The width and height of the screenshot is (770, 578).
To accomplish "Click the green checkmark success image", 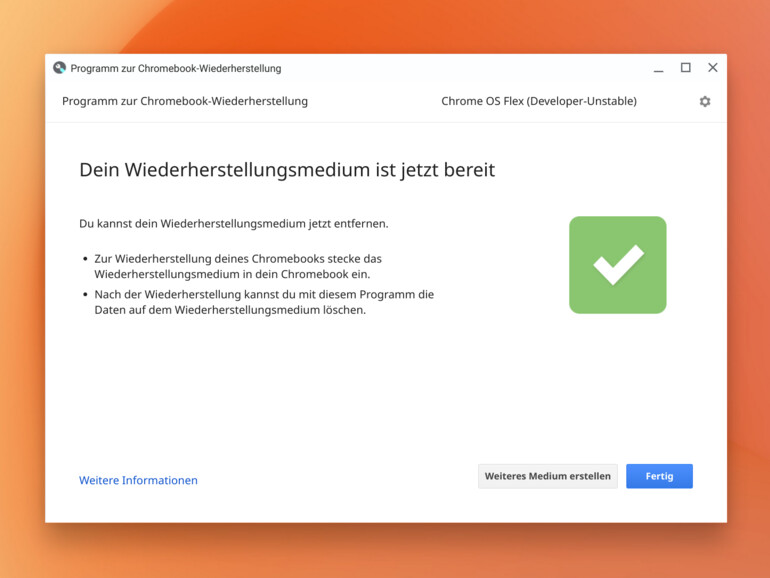I will coord(618,265).
